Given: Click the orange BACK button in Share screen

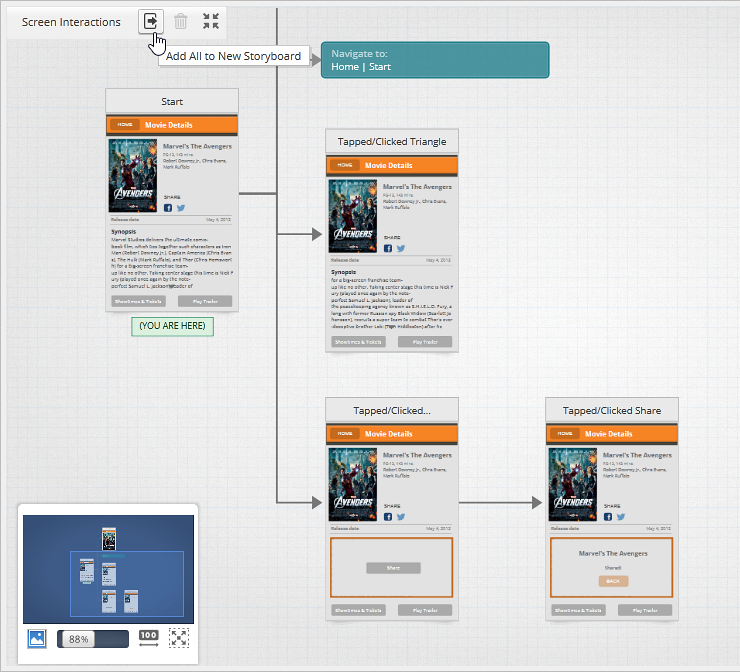Looking at the screenshot, I should [613, 581].
